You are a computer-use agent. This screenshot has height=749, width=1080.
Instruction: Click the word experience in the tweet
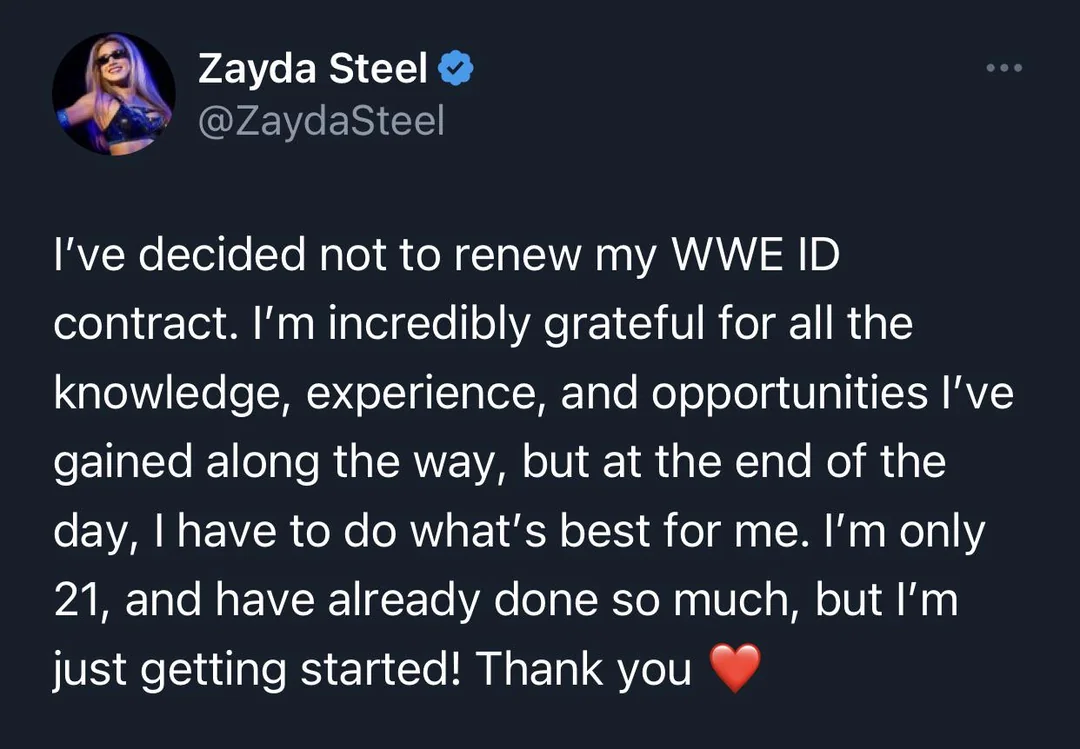(x=425, y=394)
